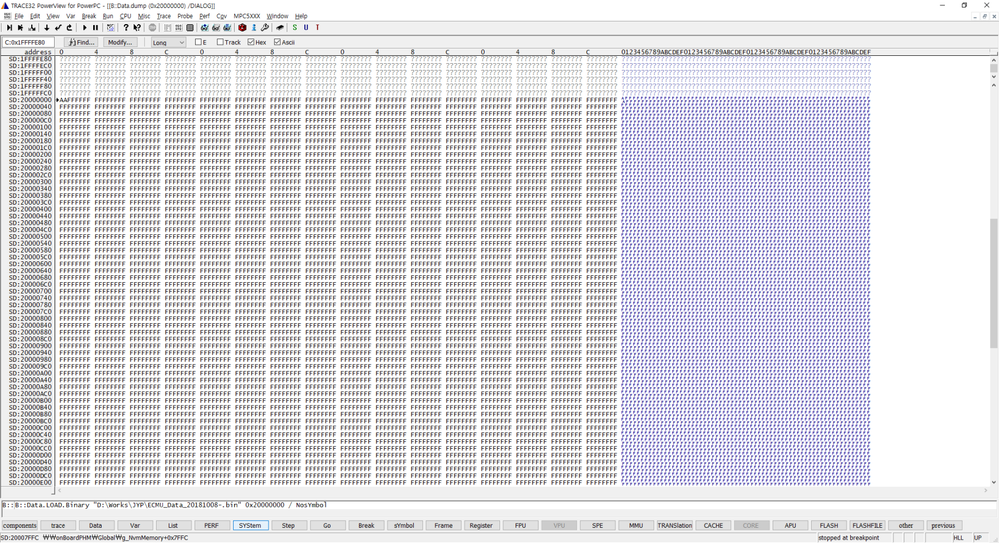
Task: Click the Step Over toolbar icon
Action: (20, 27)
